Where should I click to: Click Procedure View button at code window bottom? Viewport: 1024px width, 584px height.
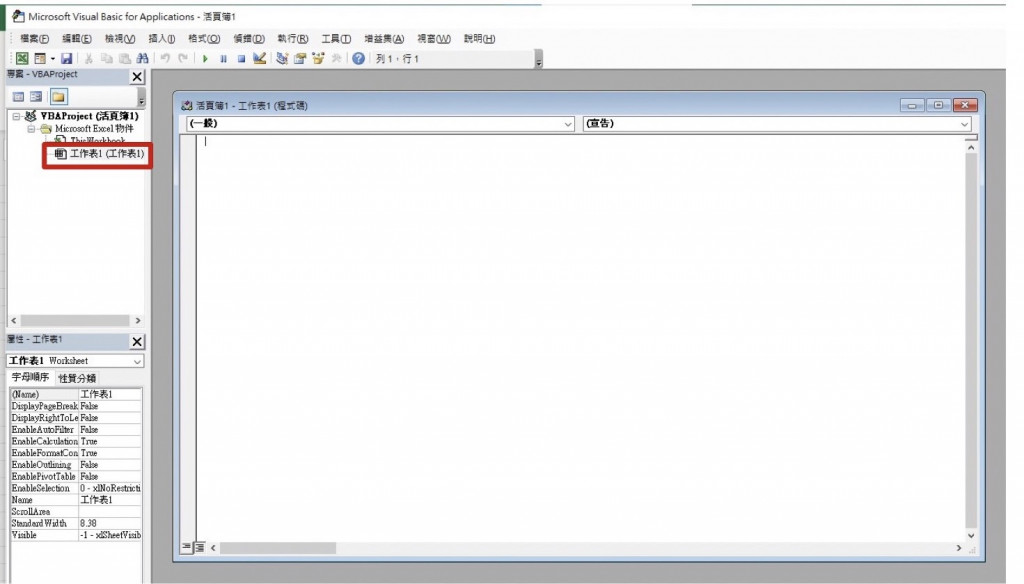click(x=187, y=547)
